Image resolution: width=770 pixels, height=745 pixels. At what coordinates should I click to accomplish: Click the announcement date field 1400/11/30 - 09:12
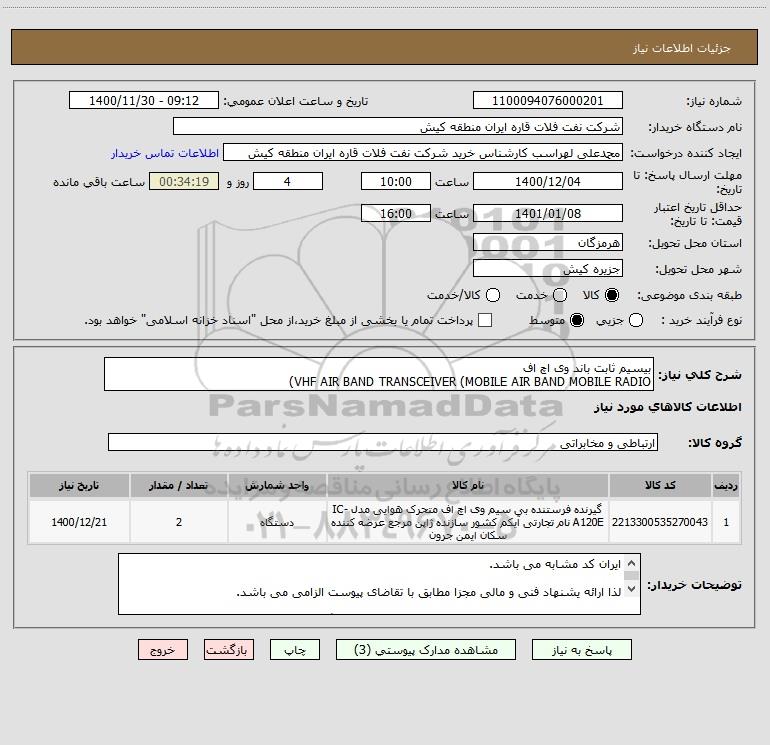tap(144, 100)
